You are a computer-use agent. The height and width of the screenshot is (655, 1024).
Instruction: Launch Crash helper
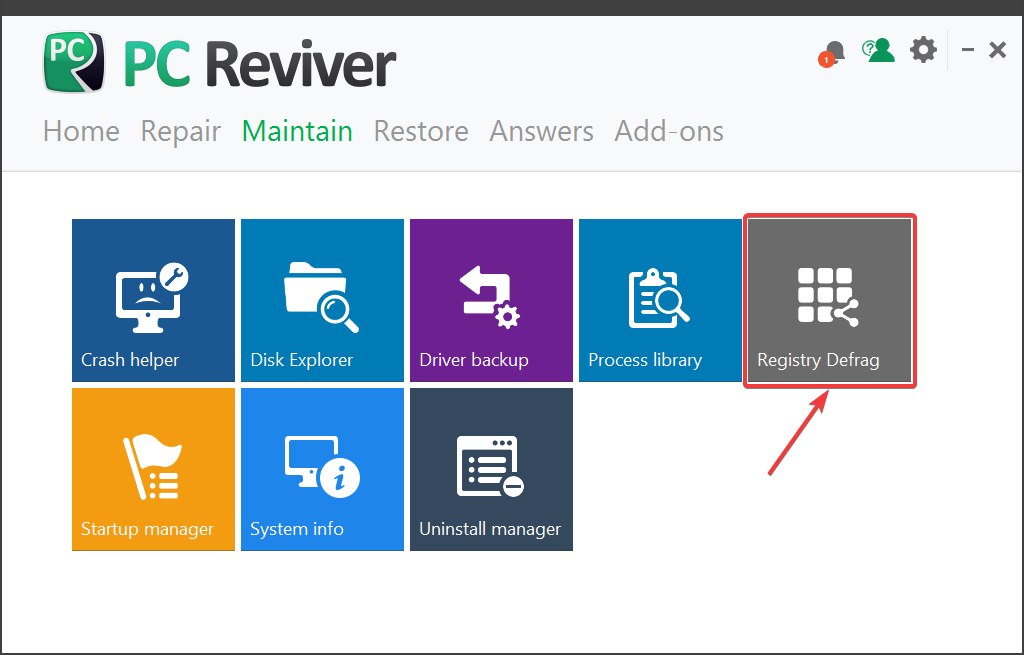tap(152, 300)
